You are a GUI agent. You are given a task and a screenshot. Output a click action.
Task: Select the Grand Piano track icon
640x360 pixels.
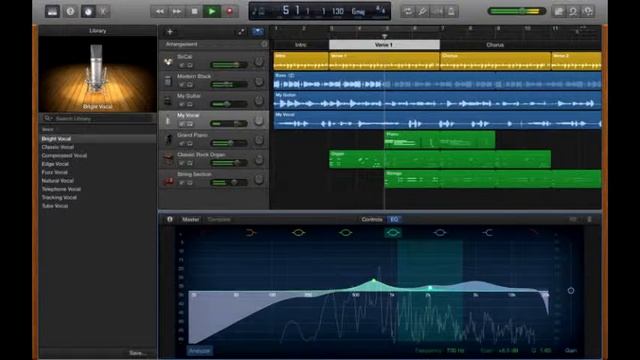pyautogui.click(x=168, y=140)
